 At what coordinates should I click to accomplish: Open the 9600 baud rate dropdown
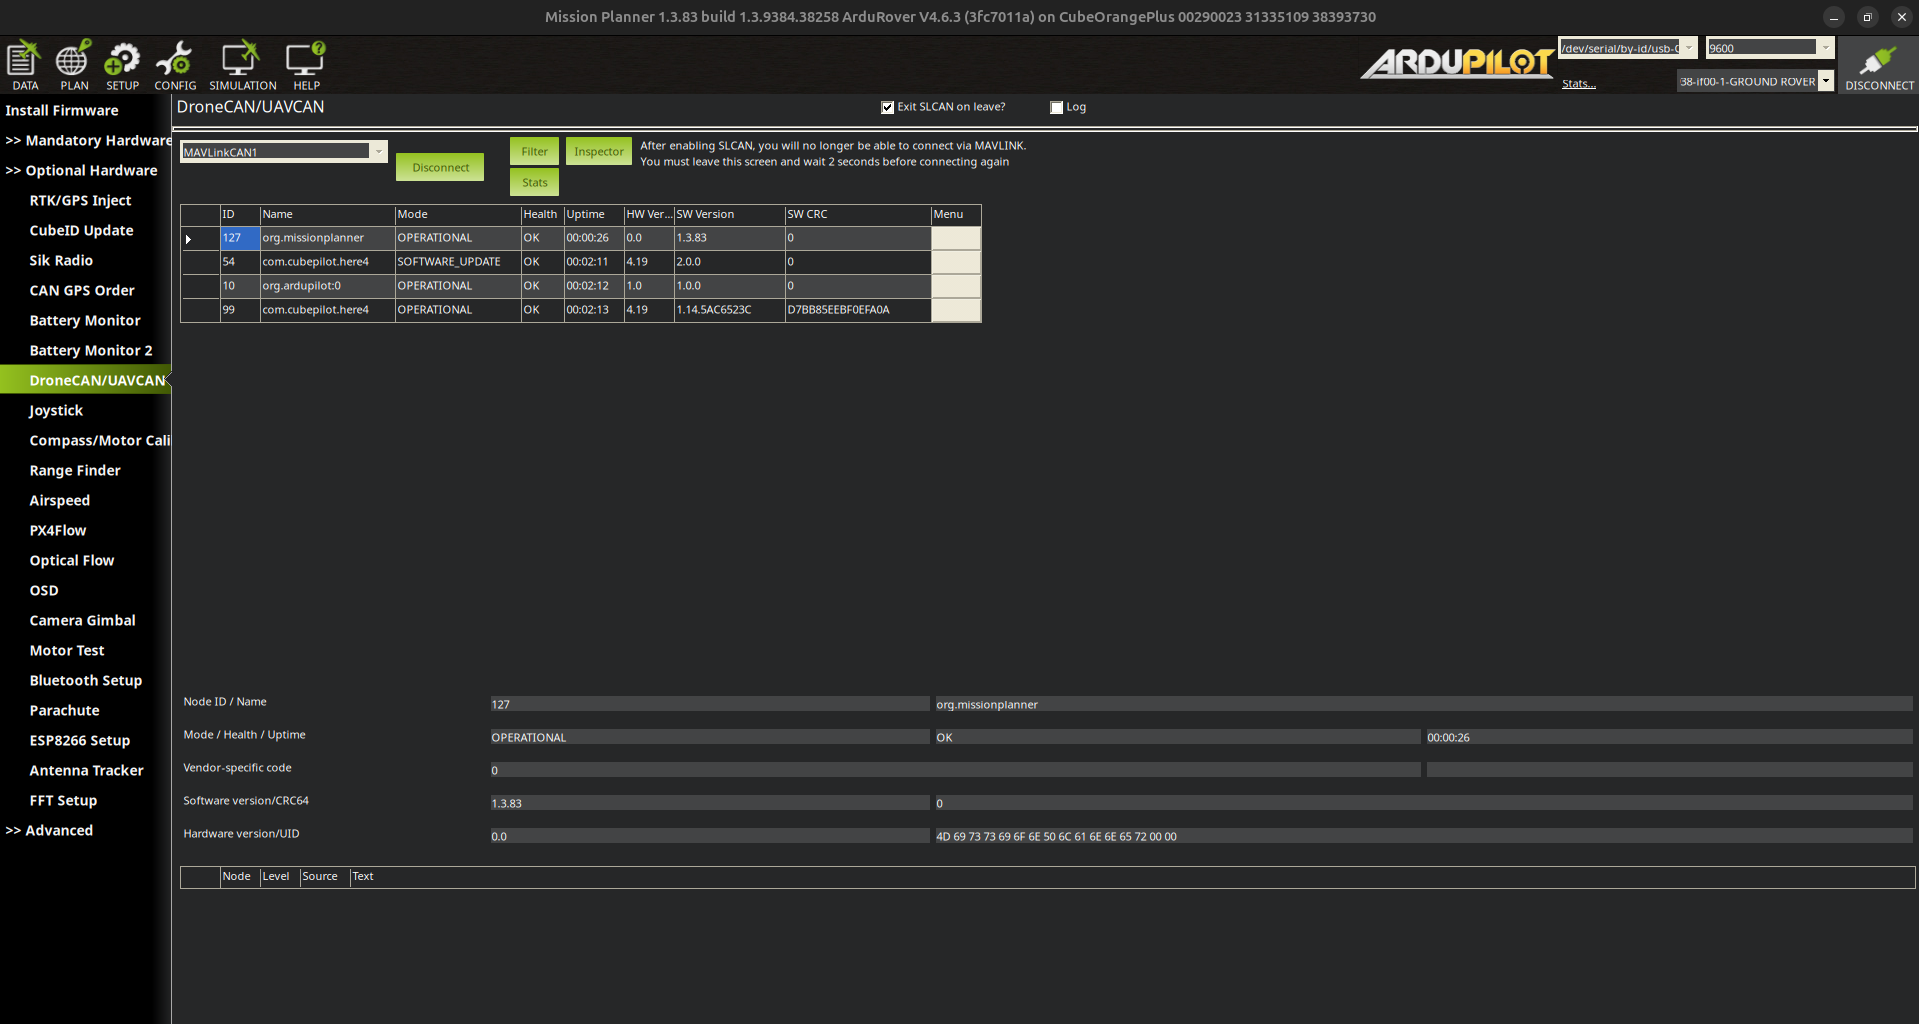coord(1825,48)
